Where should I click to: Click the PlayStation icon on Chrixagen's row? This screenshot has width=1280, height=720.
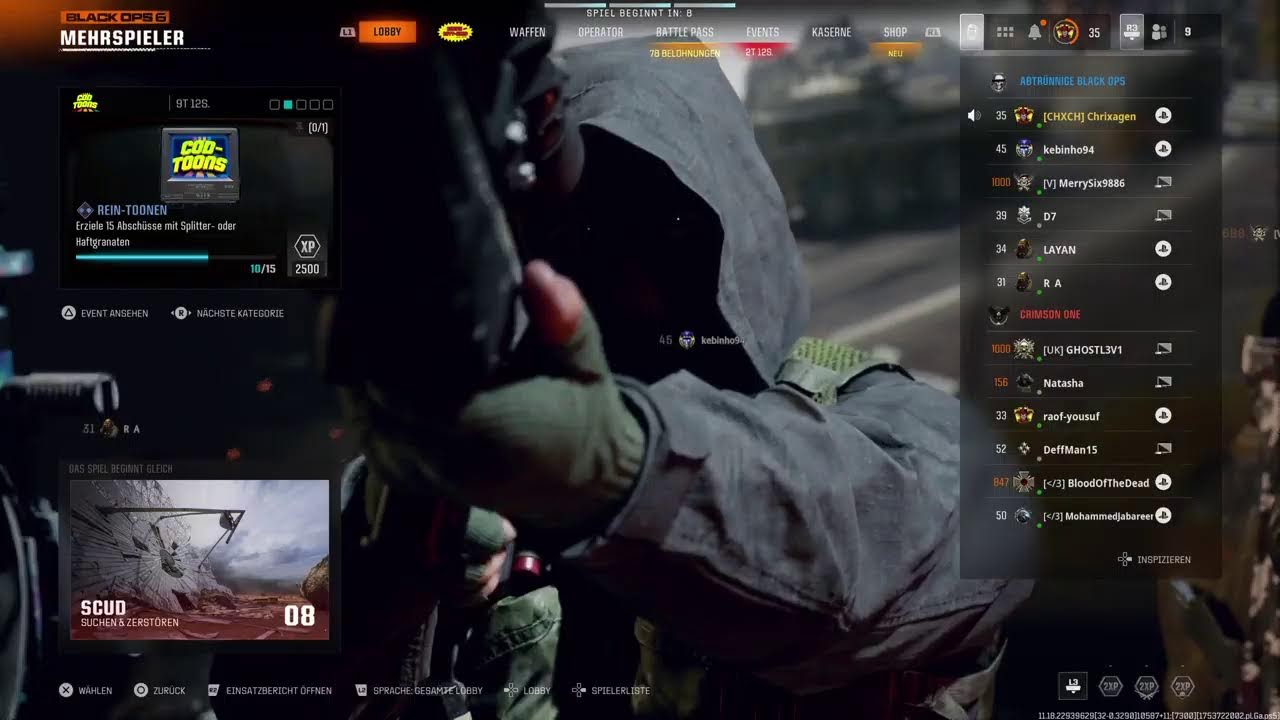1163,116
